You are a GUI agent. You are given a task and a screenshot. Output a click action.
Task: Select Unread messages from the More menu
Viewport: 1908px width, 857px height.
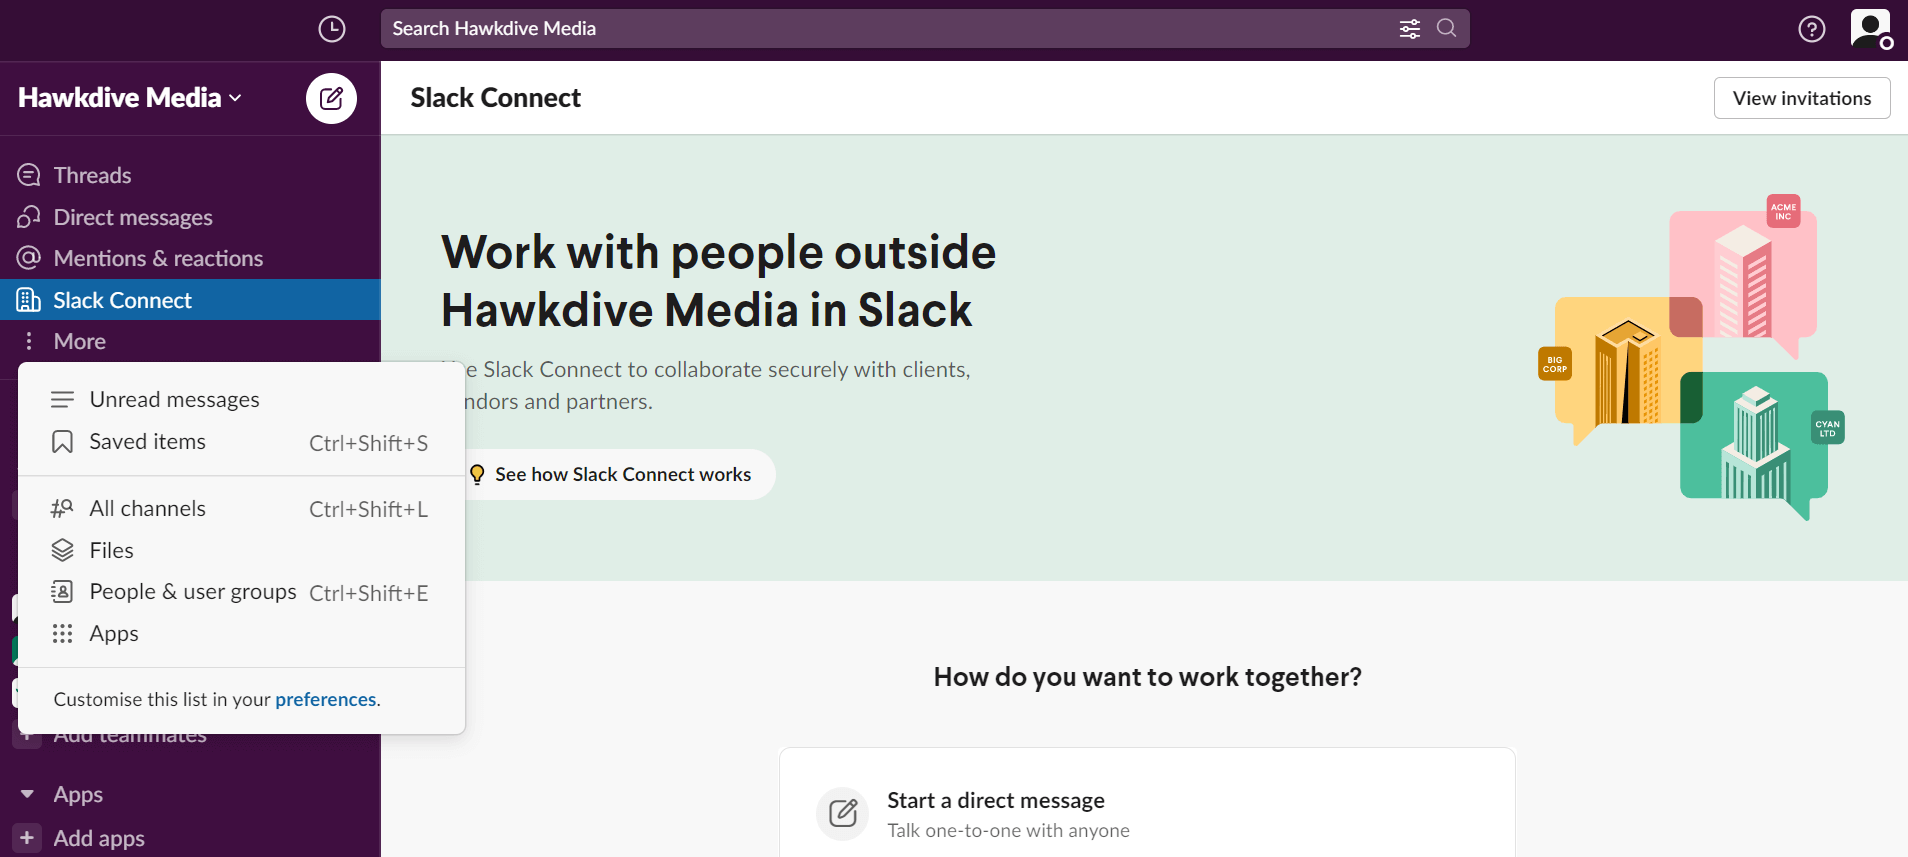(x=241, y=400)
